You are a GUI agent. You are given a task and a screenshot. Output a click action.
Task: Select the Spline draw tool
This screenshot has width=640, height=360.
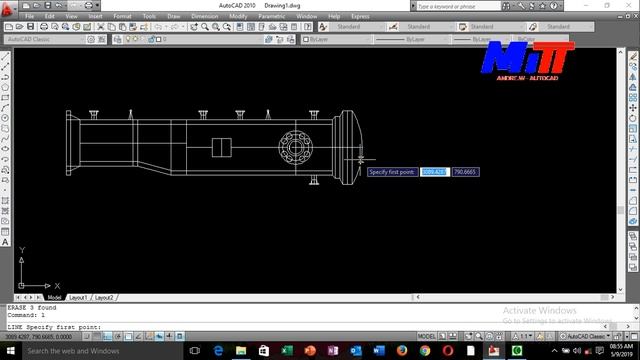pos(5,139)
